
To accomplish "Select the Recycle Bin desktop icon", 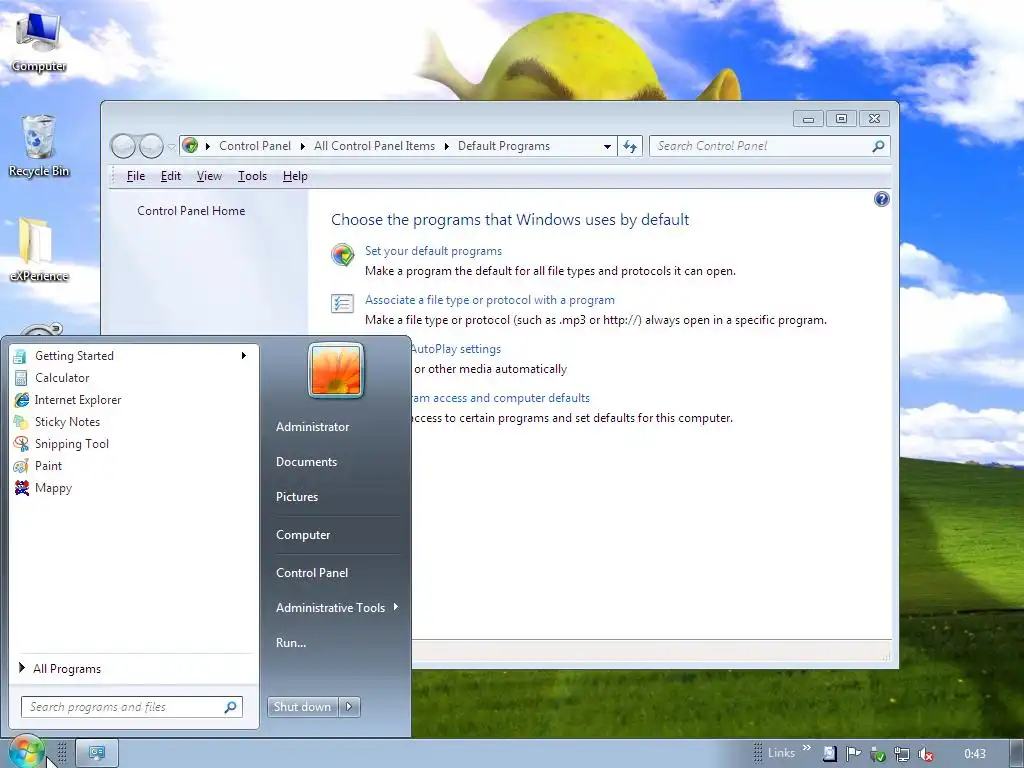I will click(x=39, y=146).
